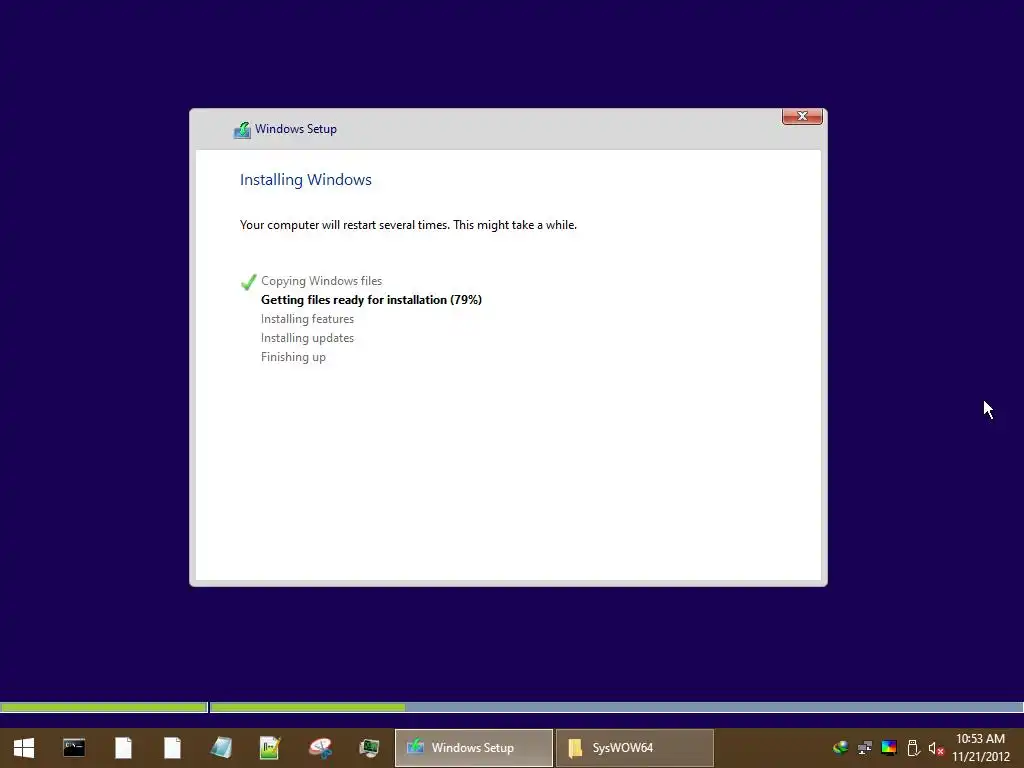1024x768 pixels.
Task: Click the 'Windows Setup' title text
Action: pyautogui.click(x=296, y=129)
